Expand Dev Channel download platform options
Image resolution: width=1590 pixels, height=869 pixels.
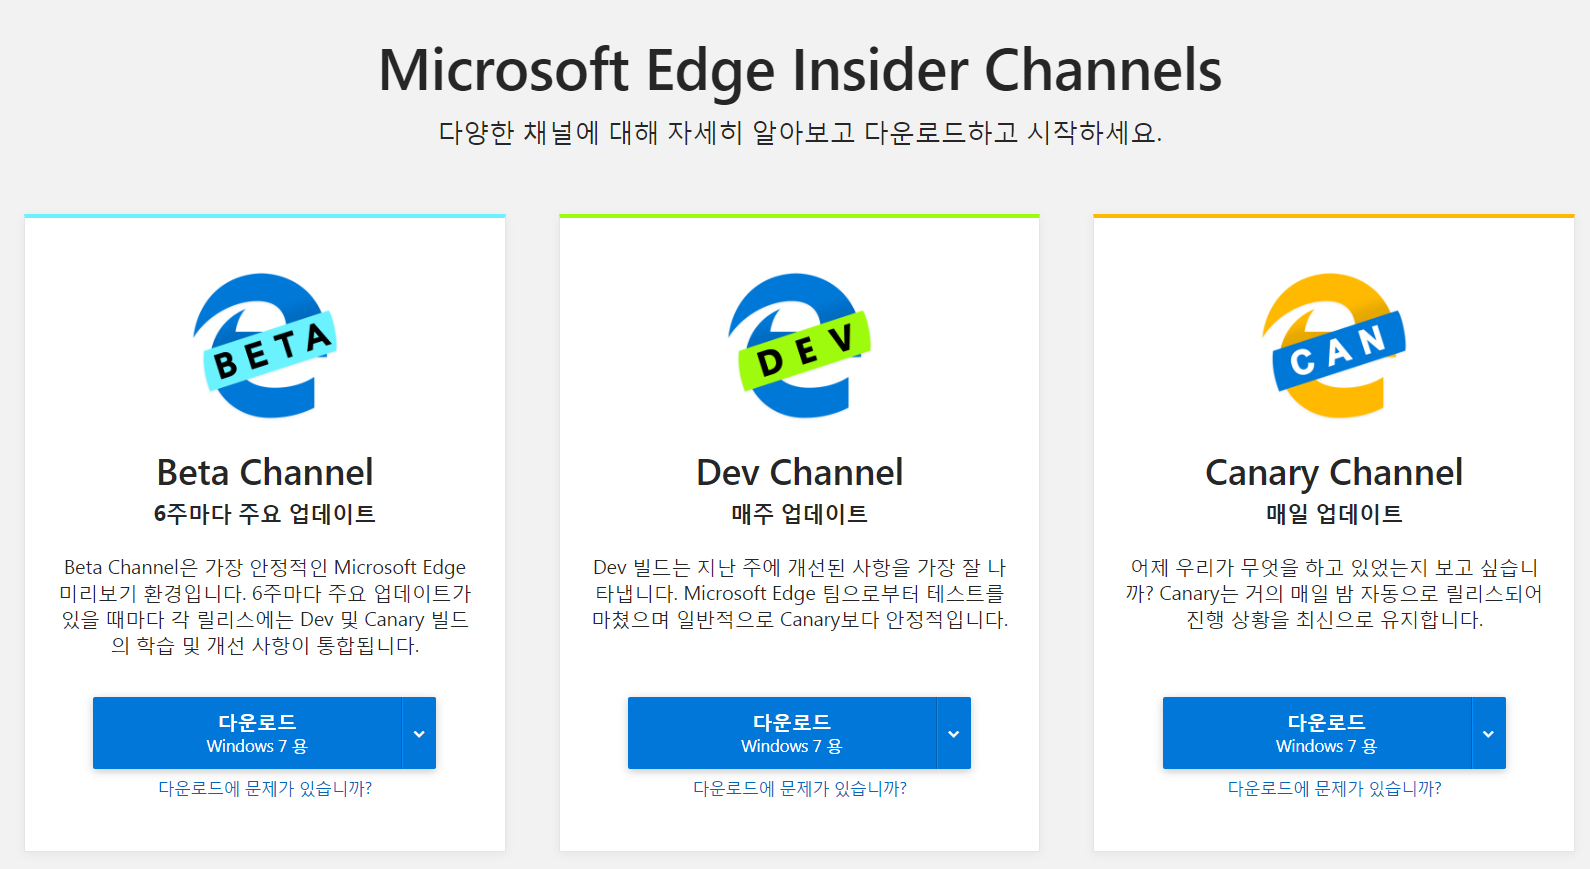(x=954, y=733)
